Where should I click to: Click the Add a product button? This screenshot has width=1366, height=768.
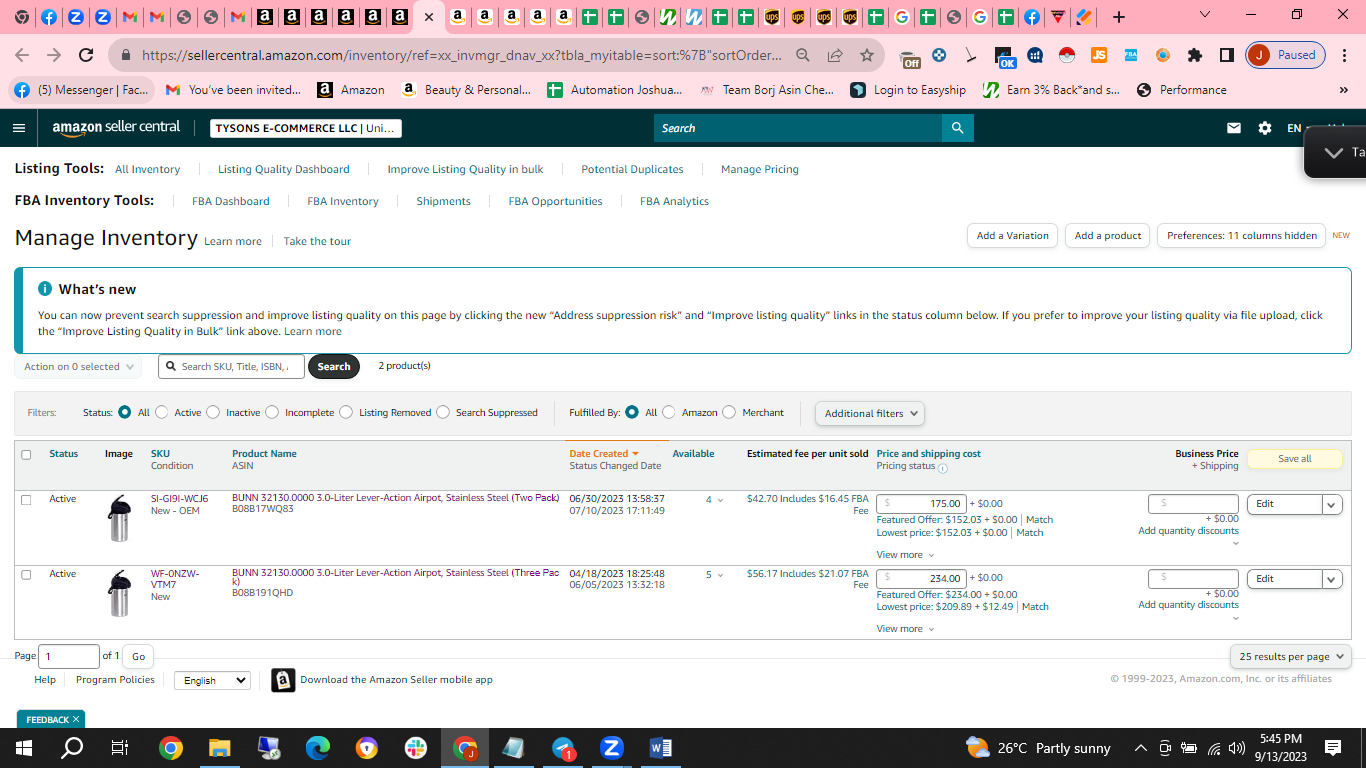(1108, 236)
